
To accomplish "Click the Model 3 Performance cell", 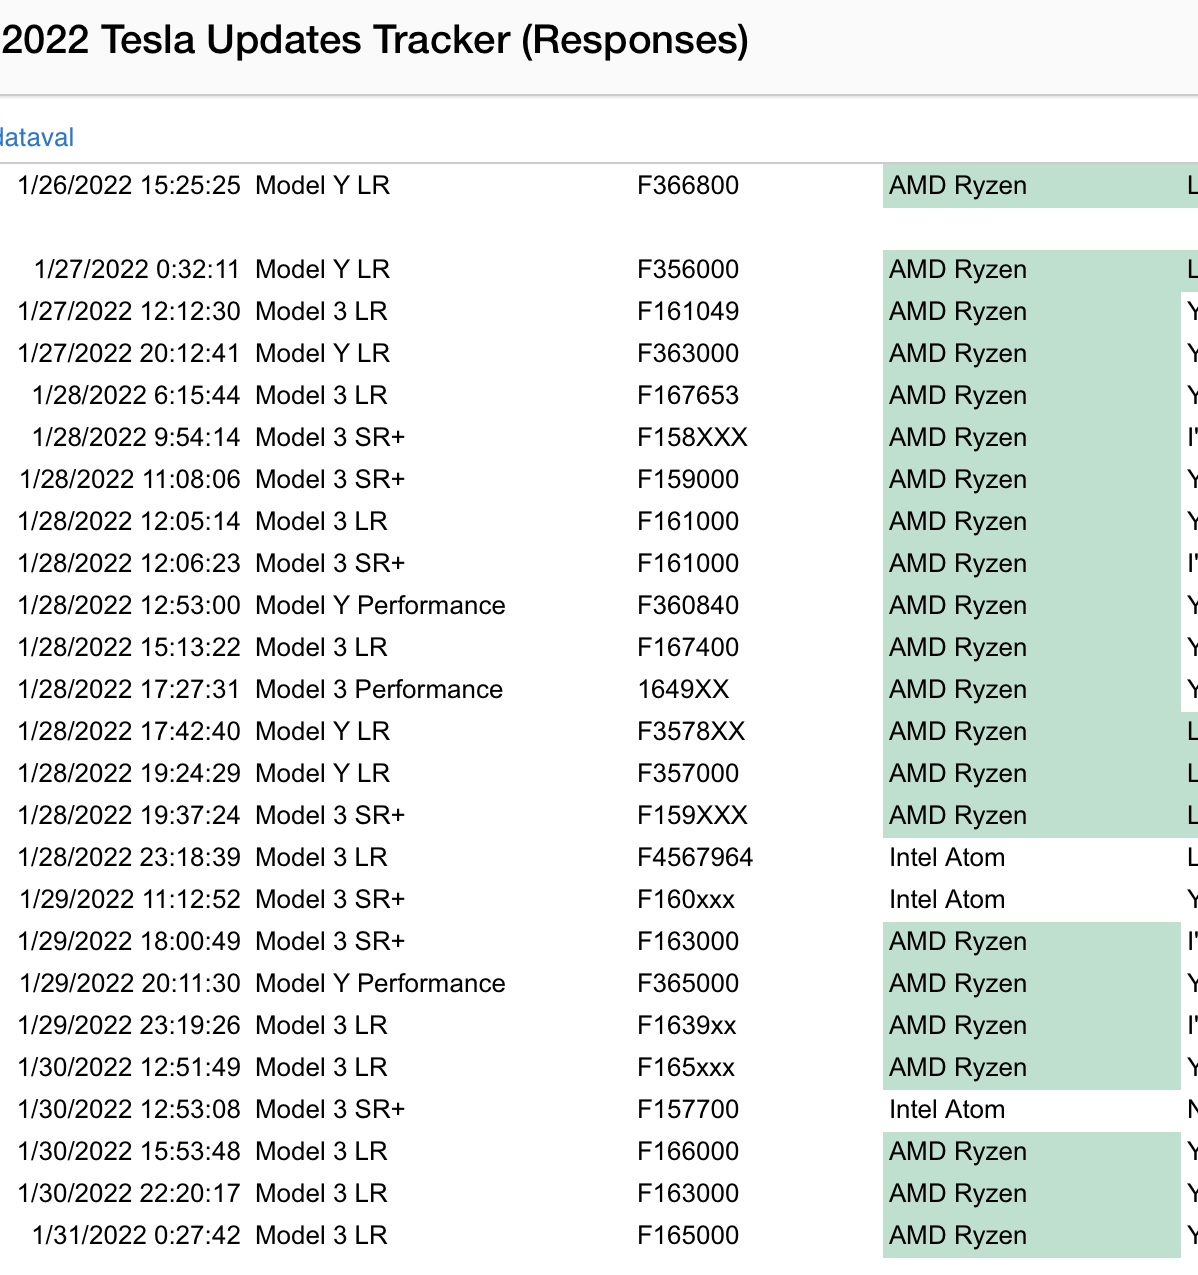I will pos(379,689).
